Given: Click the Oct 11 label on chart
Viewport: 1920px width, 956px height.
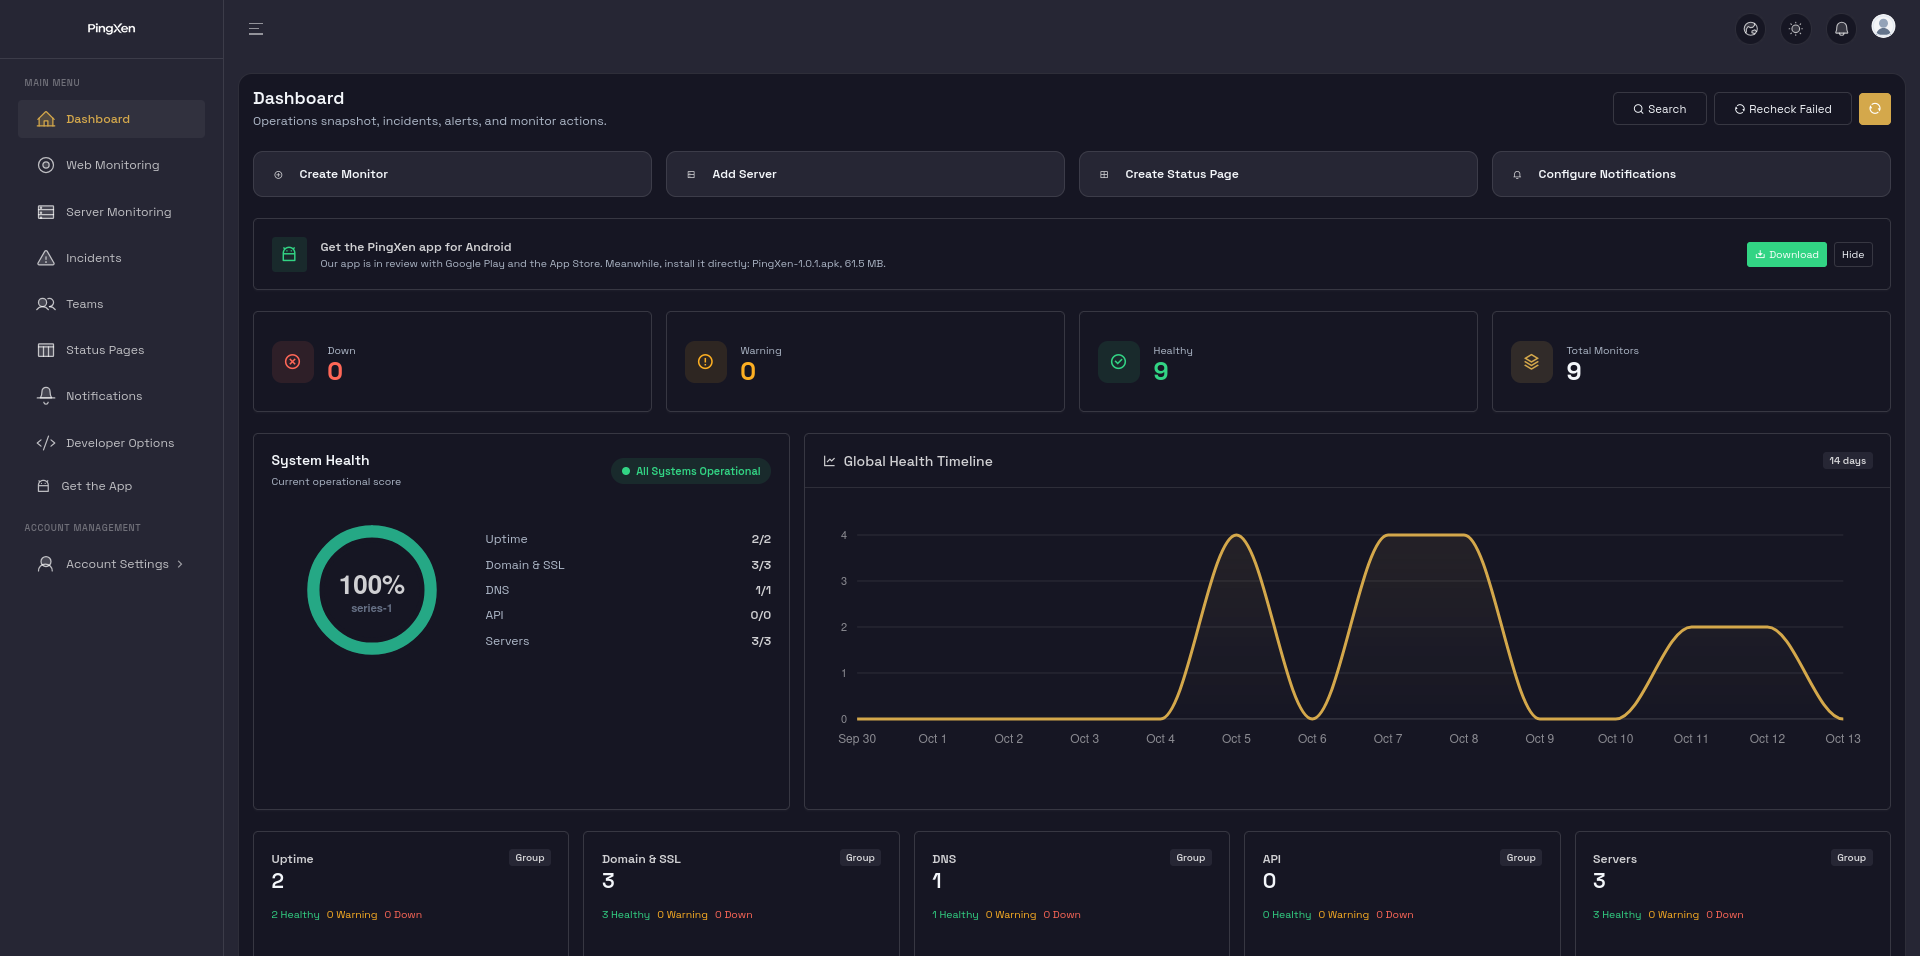Looking at the screenshot, I should click(1691, 739).
